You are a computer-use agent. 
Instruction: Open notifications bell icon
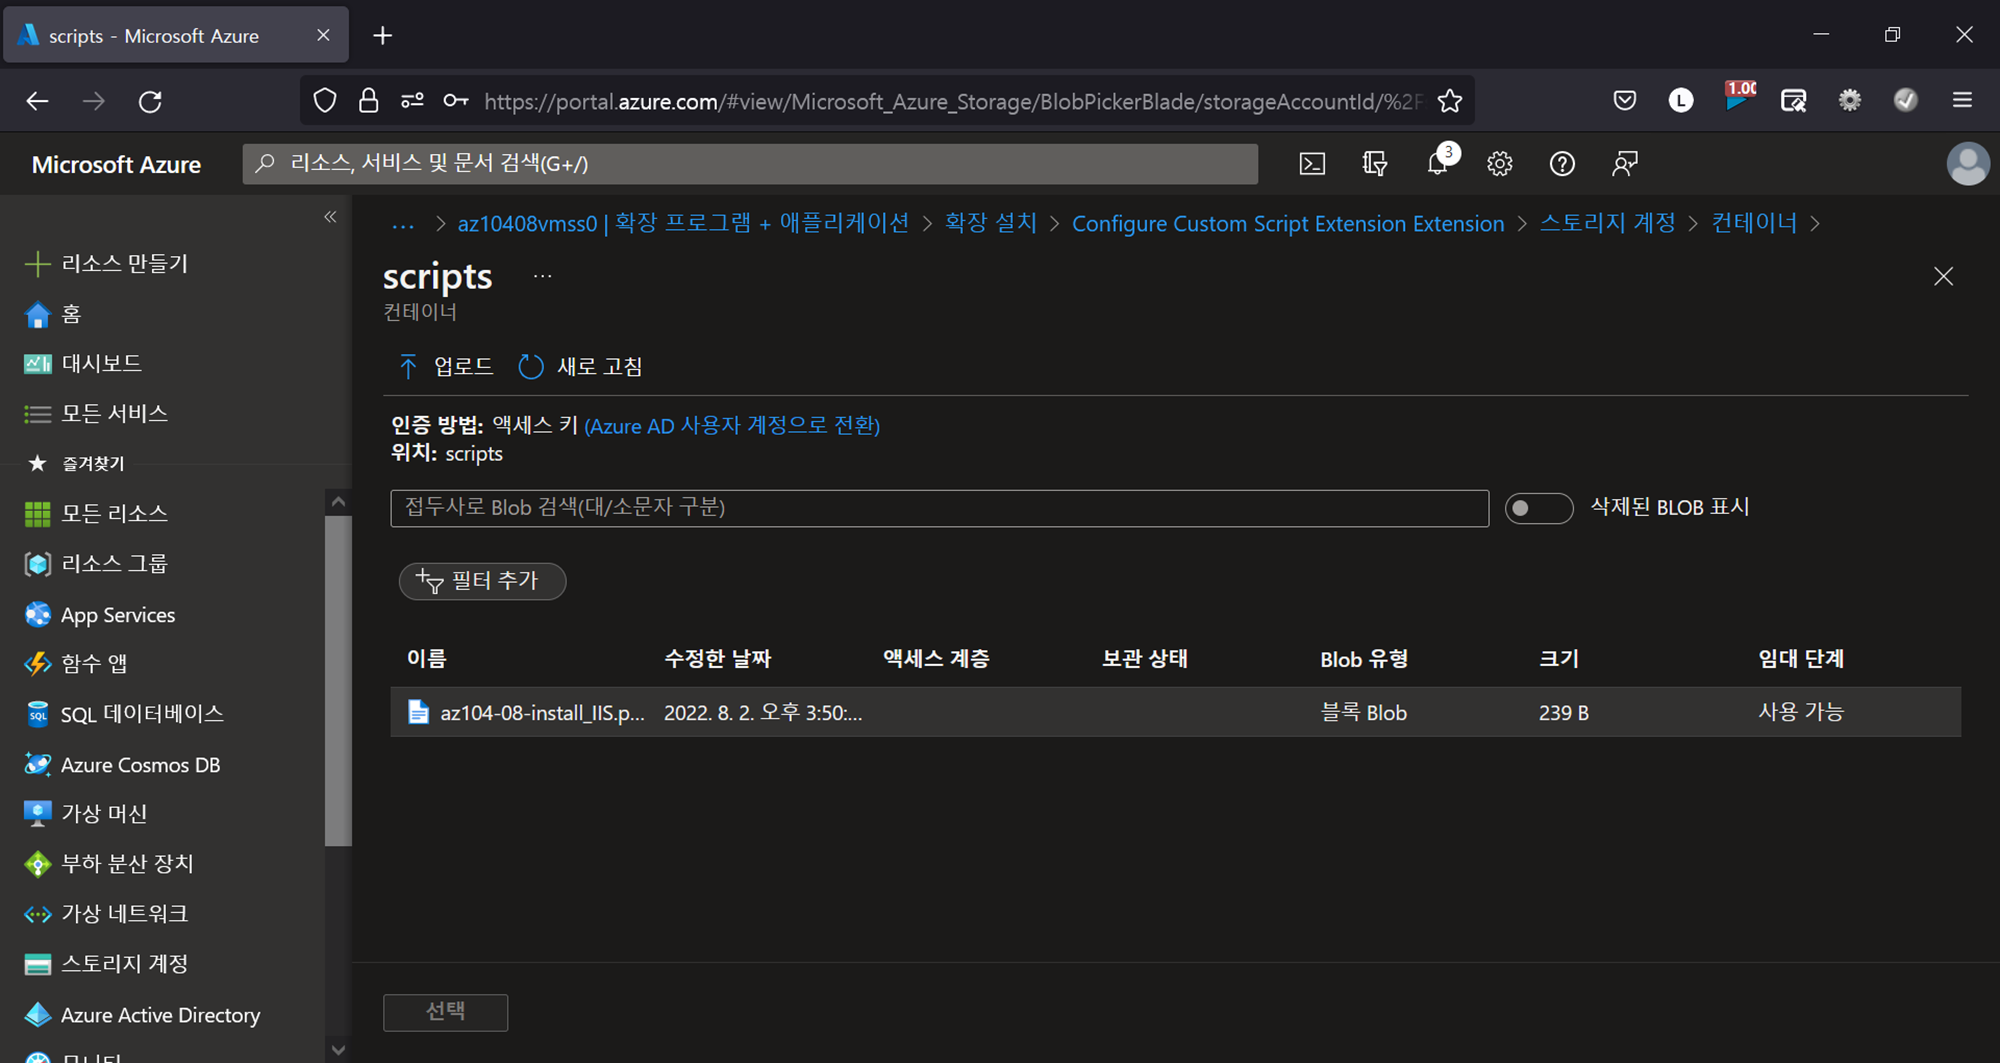1438,164
